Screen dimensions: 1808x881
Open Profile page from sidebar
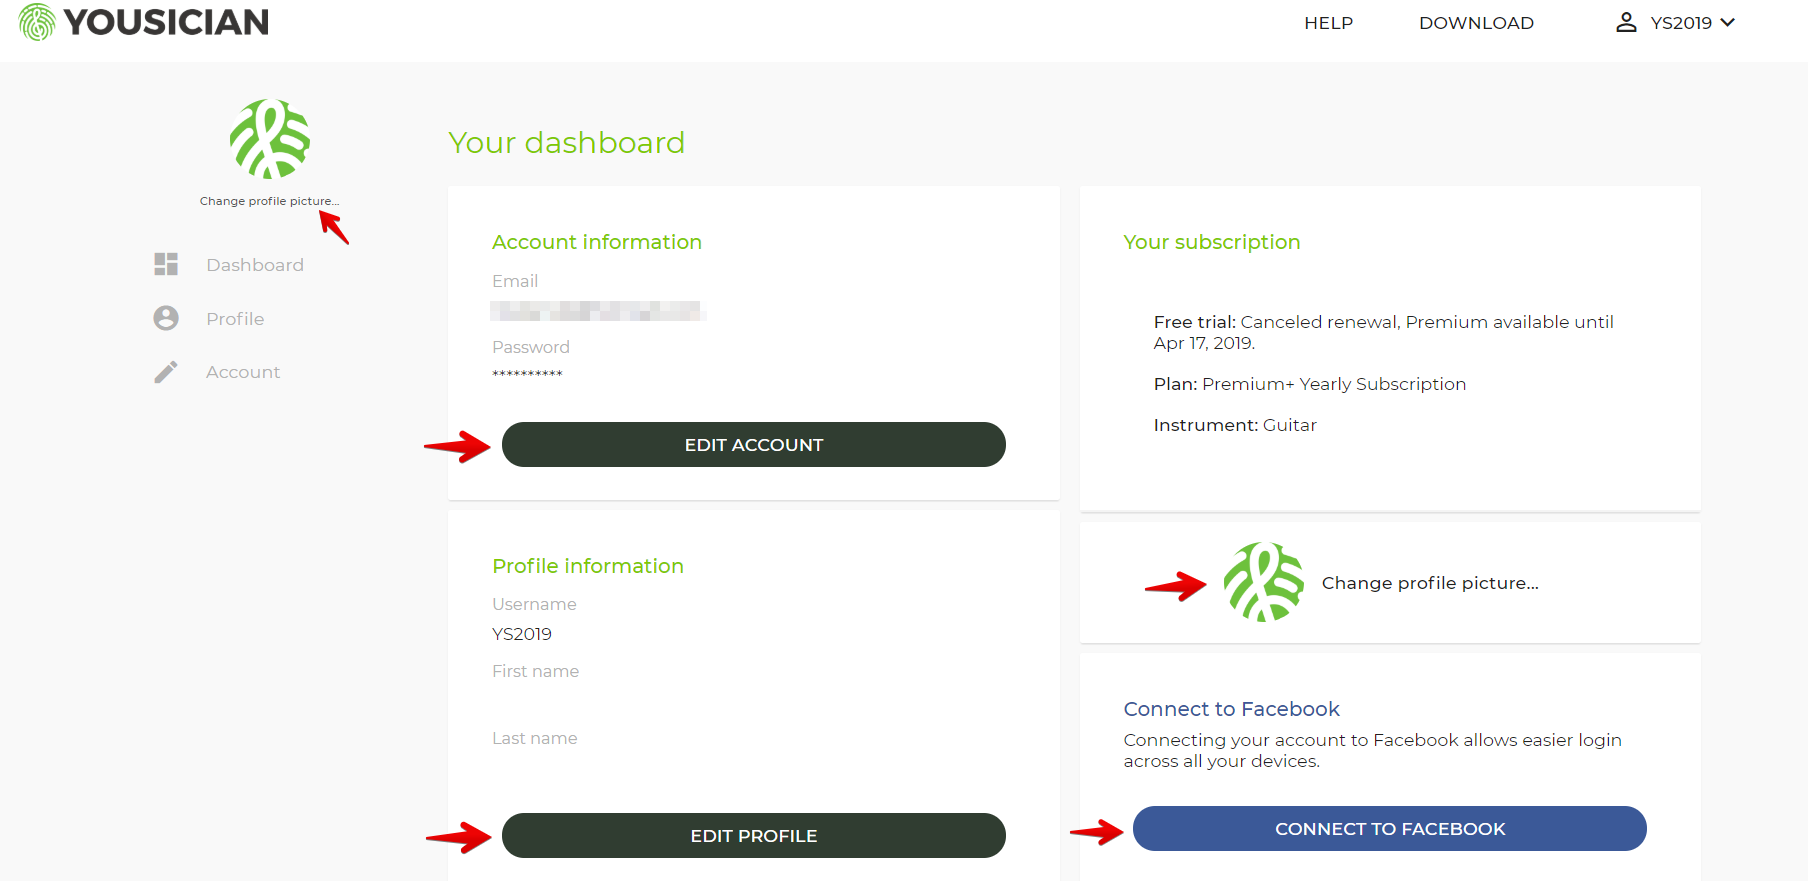tap(235, 319)
